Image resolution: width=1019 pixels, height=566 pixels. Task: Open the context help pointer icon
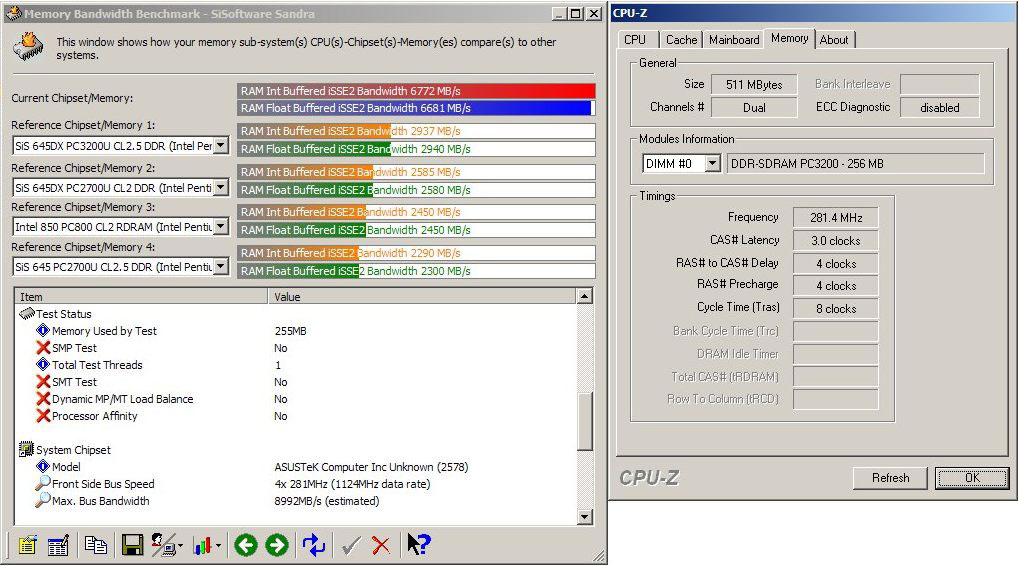419,545
